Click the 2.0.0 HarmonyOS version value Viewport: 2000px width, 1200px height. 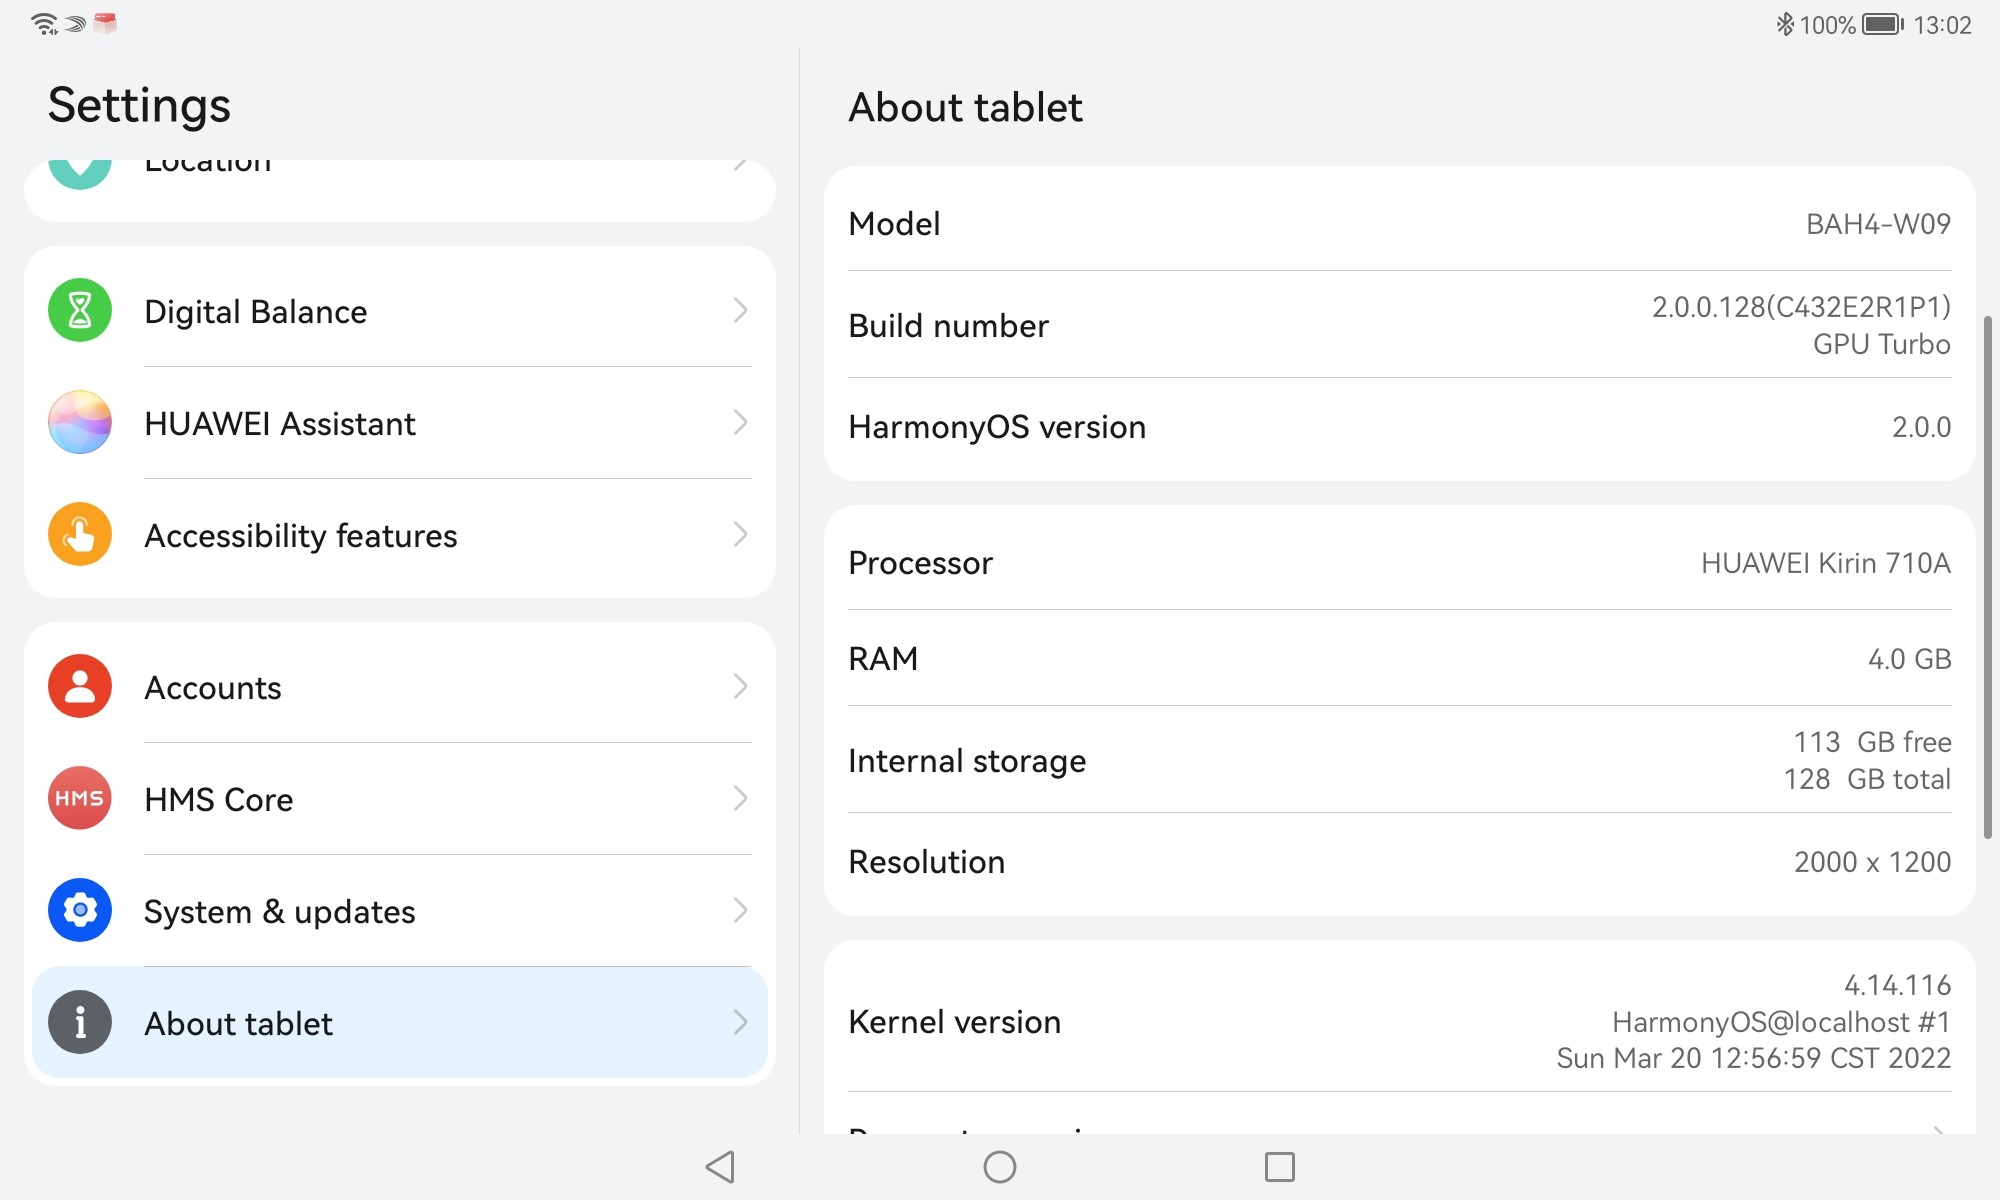tap(1921, 427)
